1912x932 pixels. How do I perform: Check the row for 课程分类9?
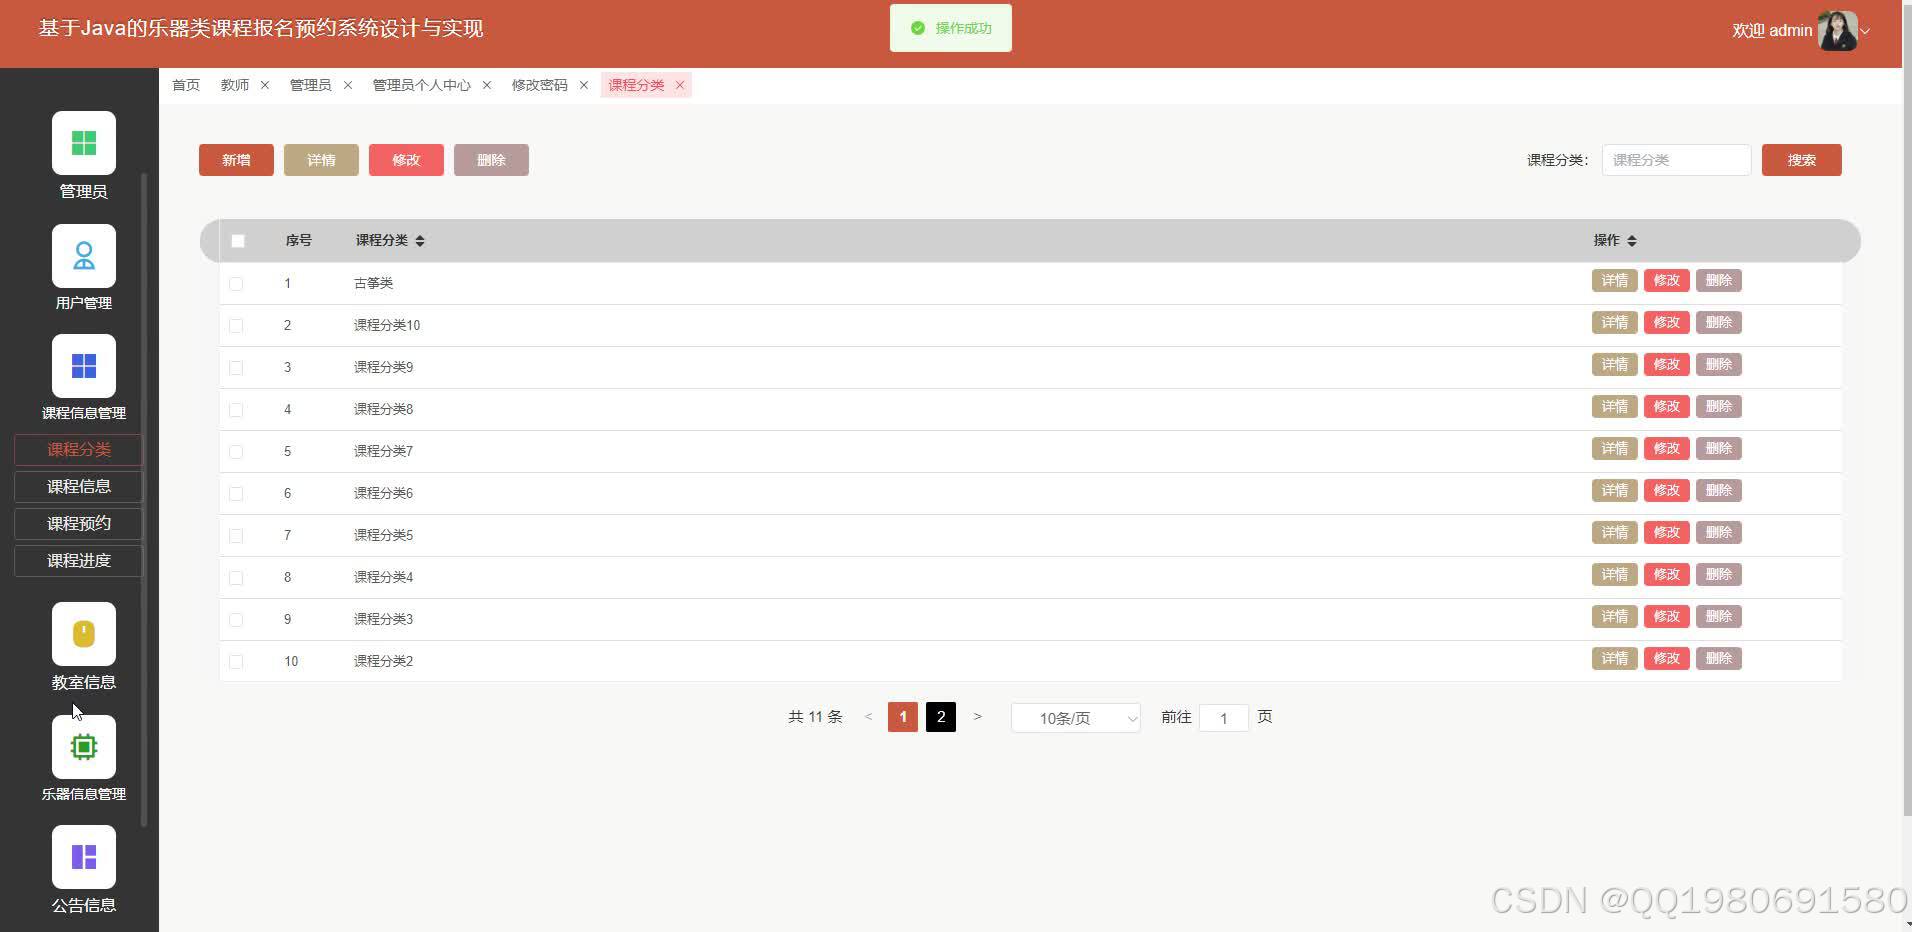(236, 368)
